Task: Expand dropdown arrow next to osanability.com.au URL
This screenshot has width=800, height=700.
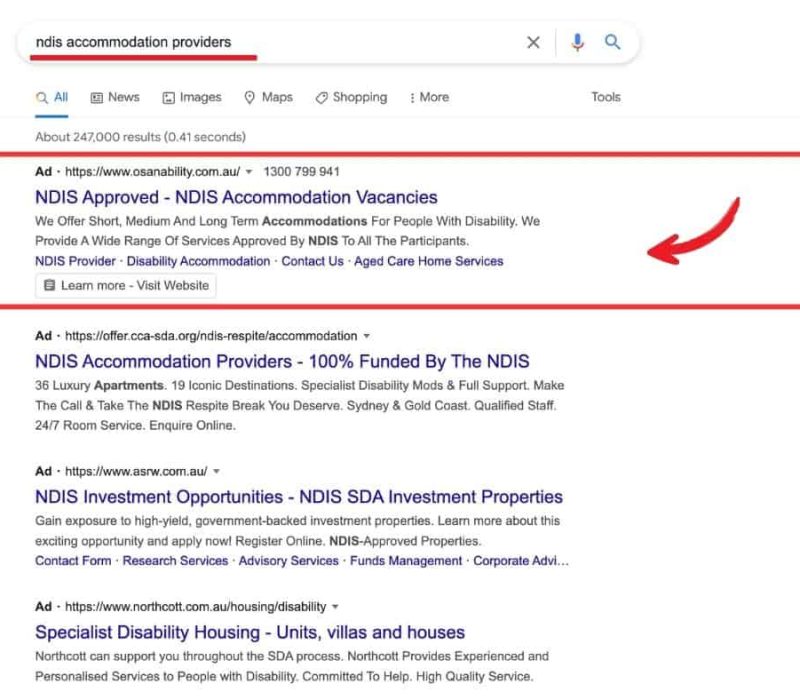Action: (x=249, y=172)
